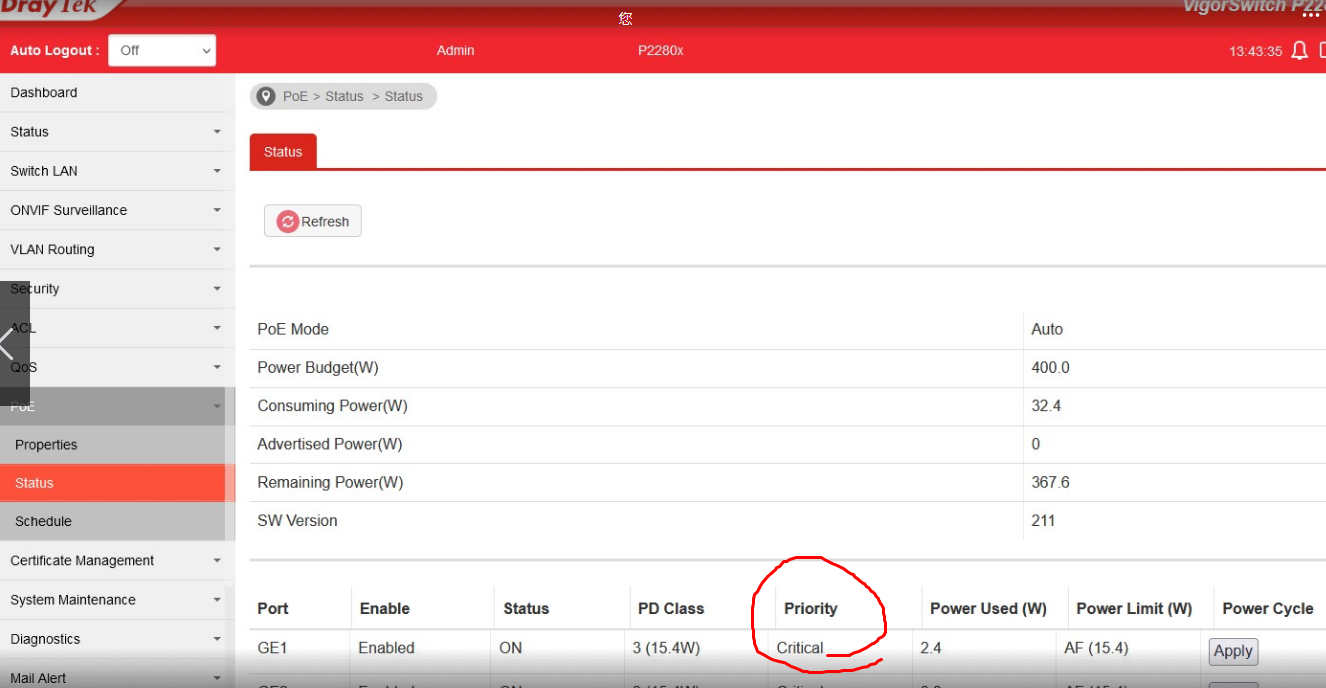Click the Priority column header

(810, 608)
